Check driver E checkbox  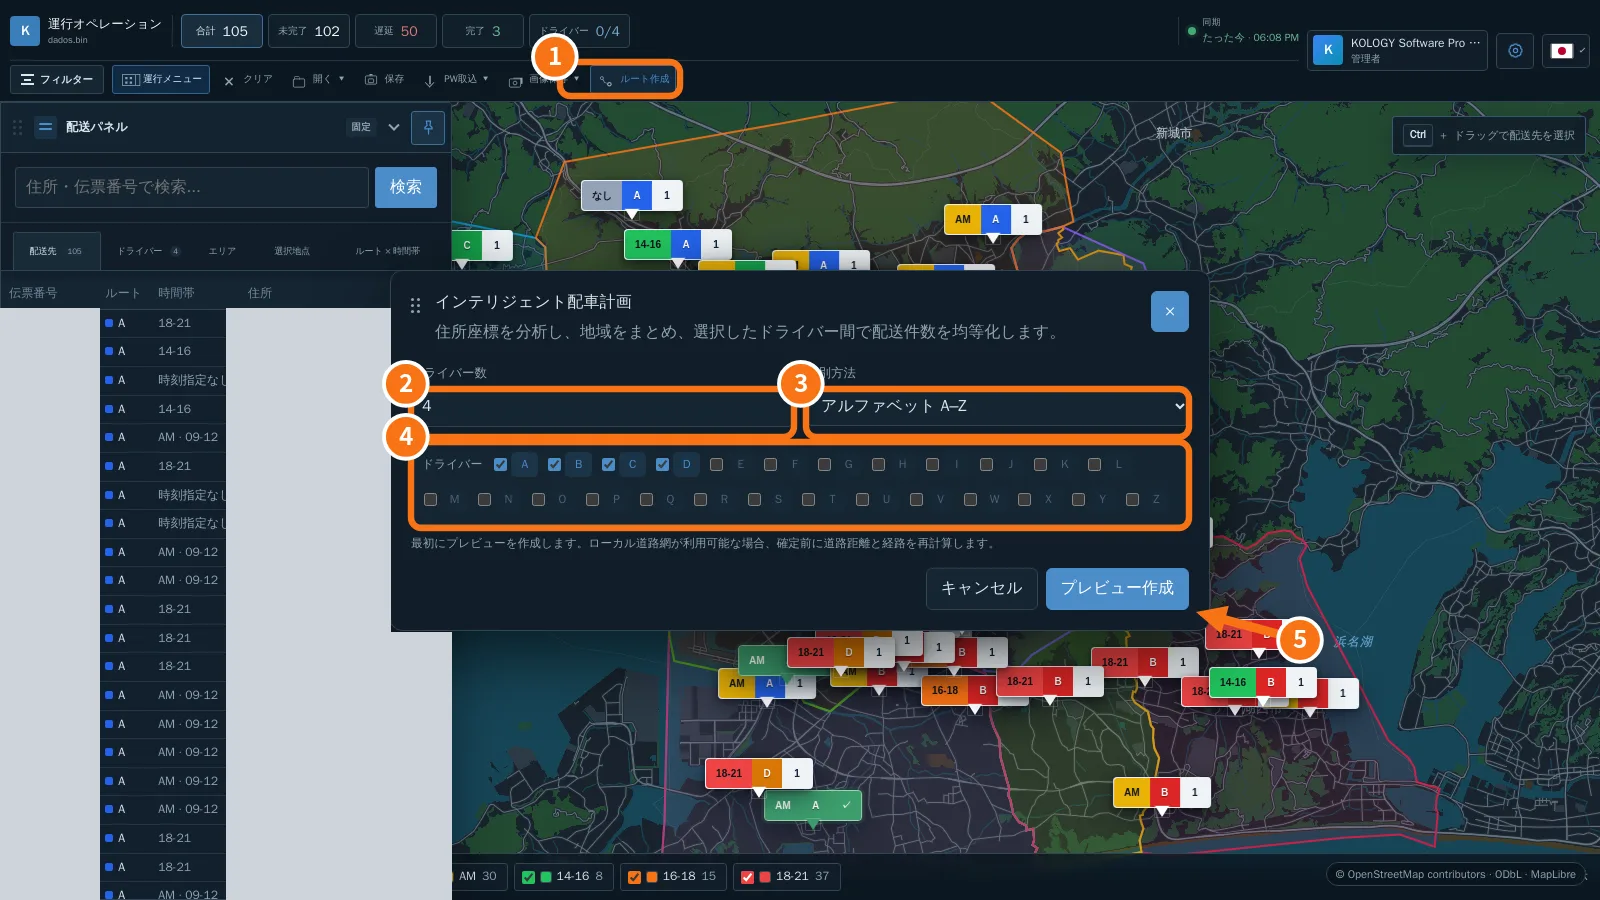click(716, 464)
